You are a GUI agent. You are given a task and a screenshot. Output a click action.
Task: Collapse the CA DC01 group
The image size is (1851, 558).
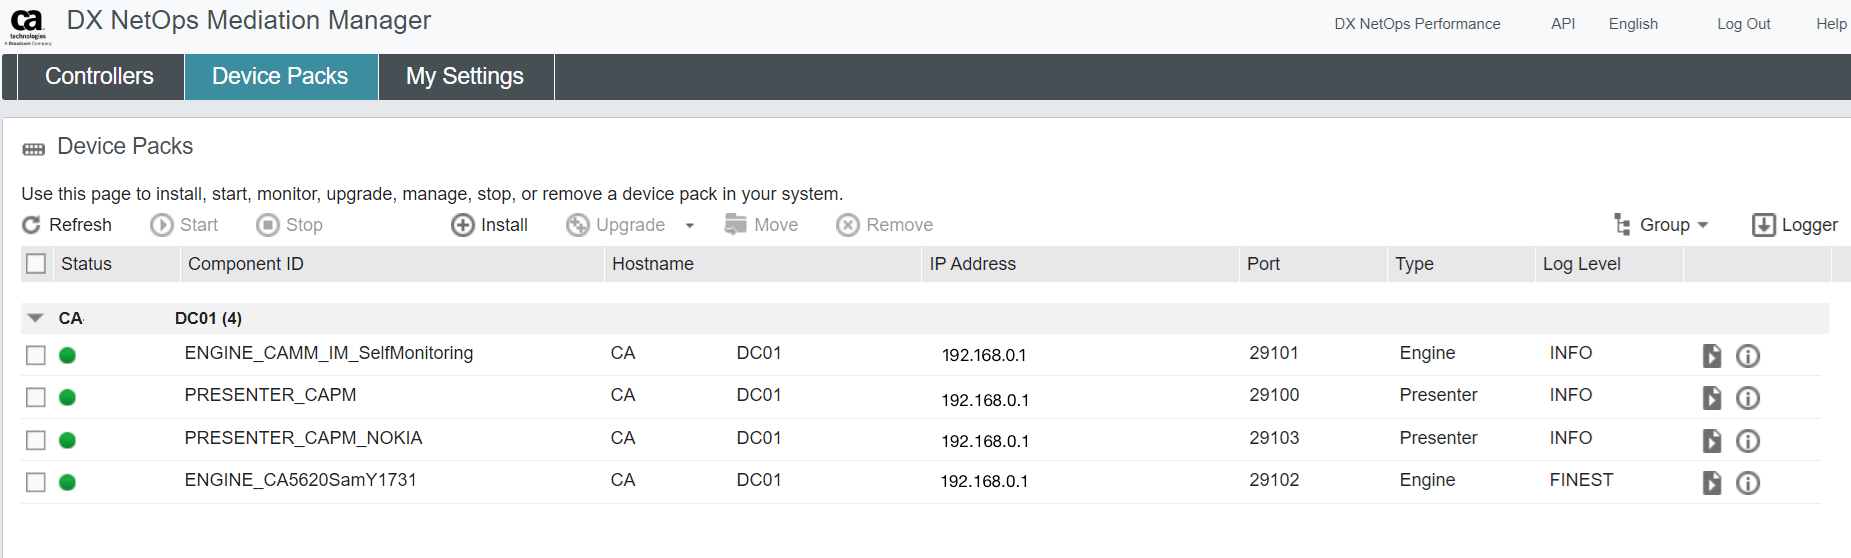36,318
